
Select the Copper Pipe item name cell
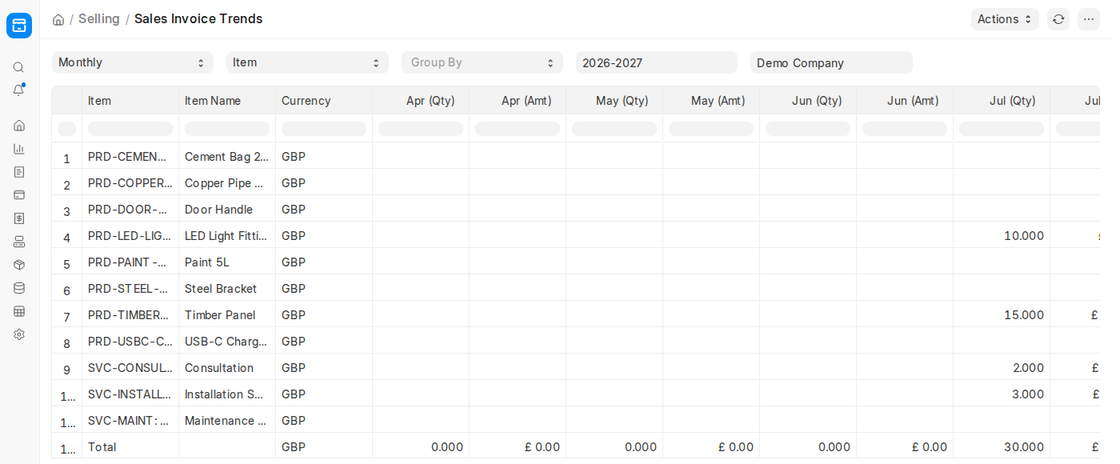point(227,183)
